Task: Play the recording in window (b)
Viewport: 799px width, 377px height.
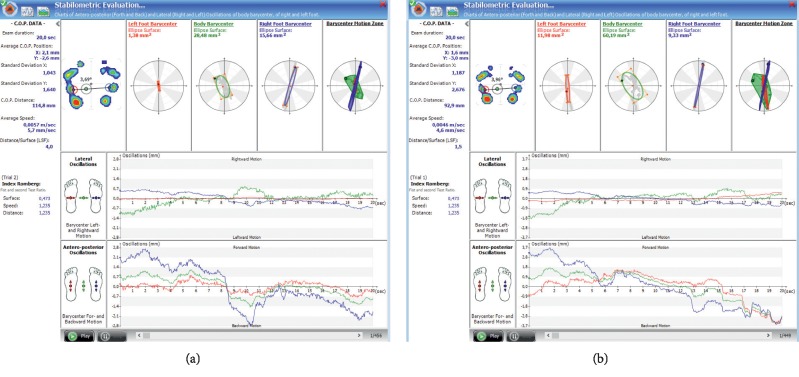Action: tap(488, 336)
